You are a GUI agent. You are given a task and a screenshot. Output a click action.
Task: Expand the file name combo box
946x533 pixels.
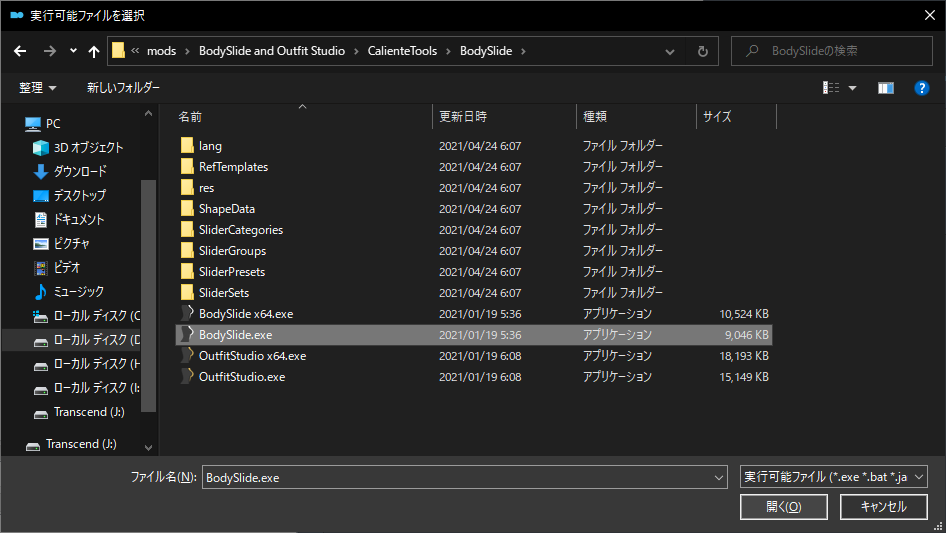(718, 478)
